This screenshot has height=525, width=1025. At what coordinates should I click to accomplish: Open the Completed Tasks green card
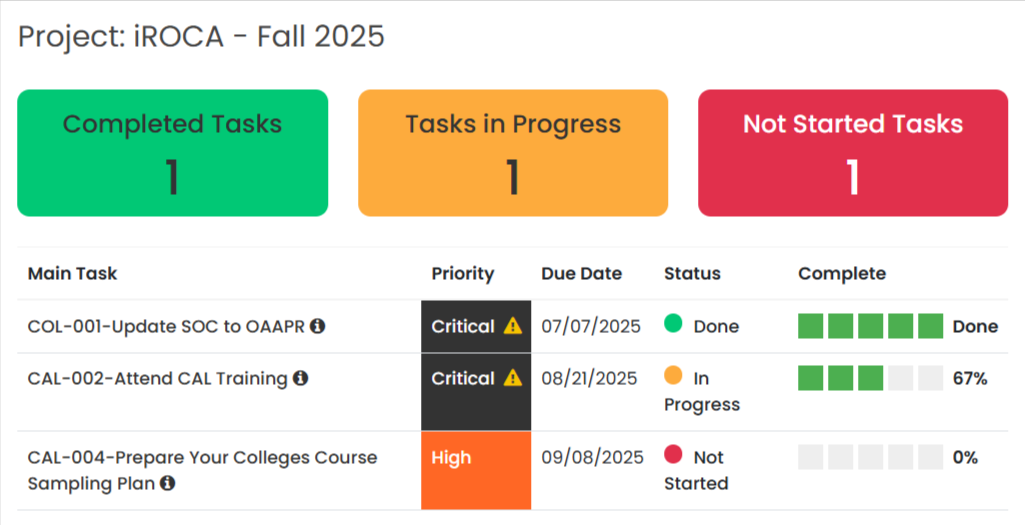[x=173, y=153]
